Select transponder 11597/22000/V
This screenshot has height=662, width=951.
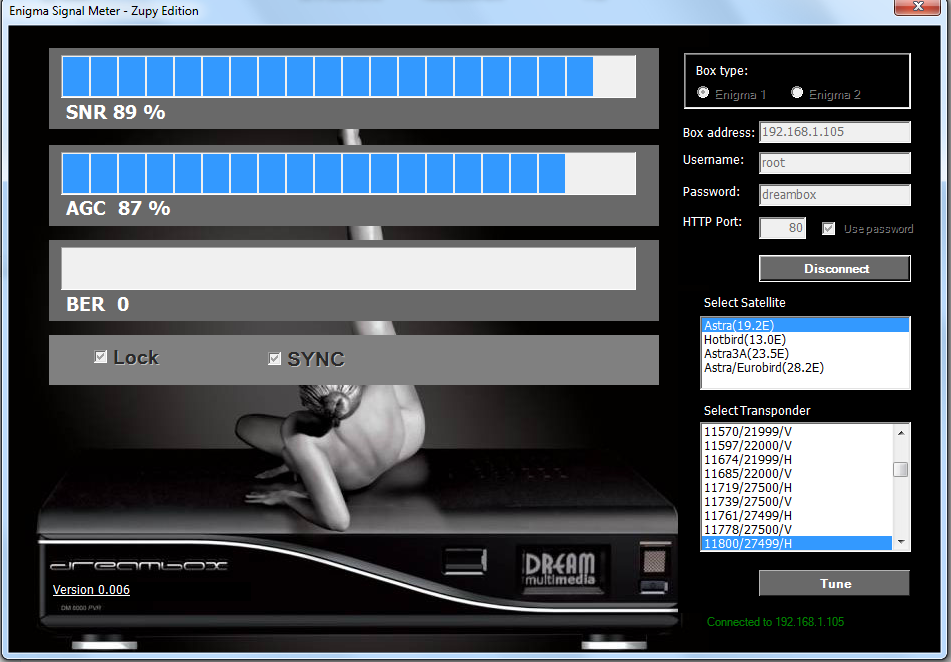(x=796, y=445)
